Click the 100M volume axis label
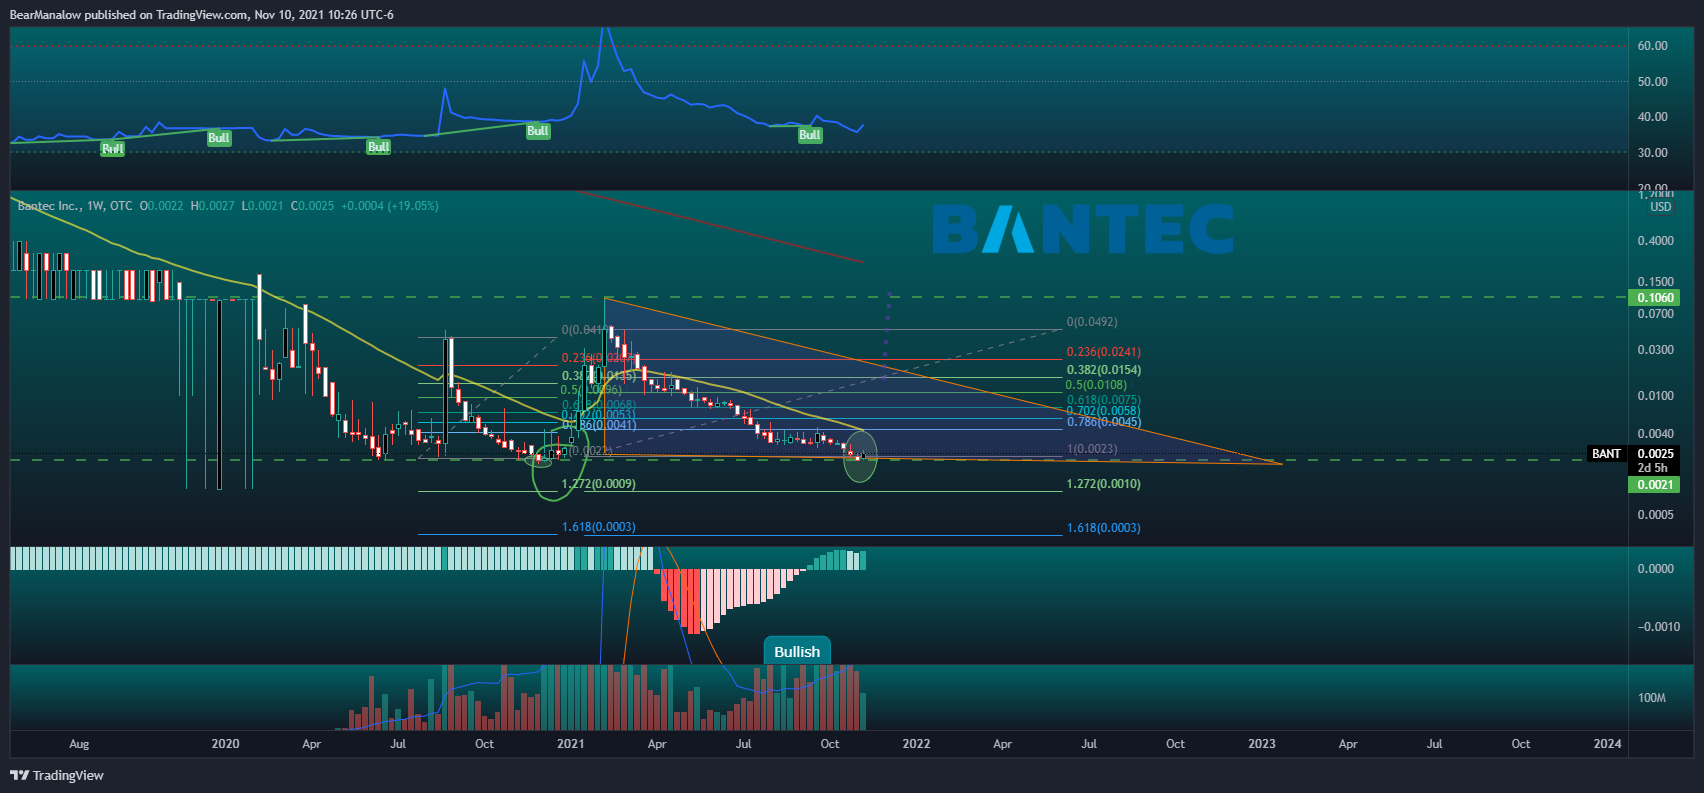Screen dimensions: 1704x793 pyautogui.click(x=1652, y=698)
